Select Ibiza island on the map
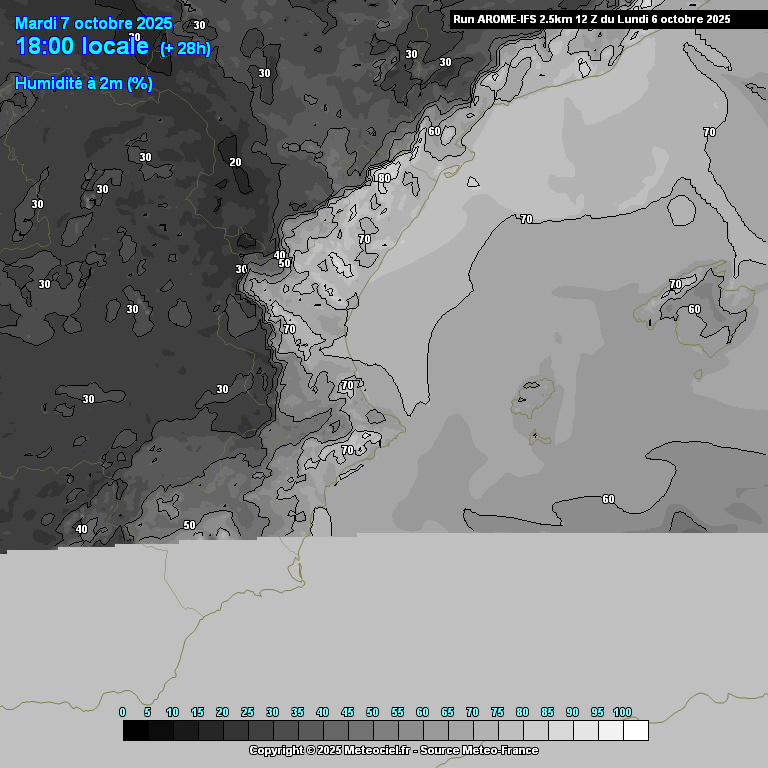The width and height of the screenshot is (768, 768). pos(529,398)
